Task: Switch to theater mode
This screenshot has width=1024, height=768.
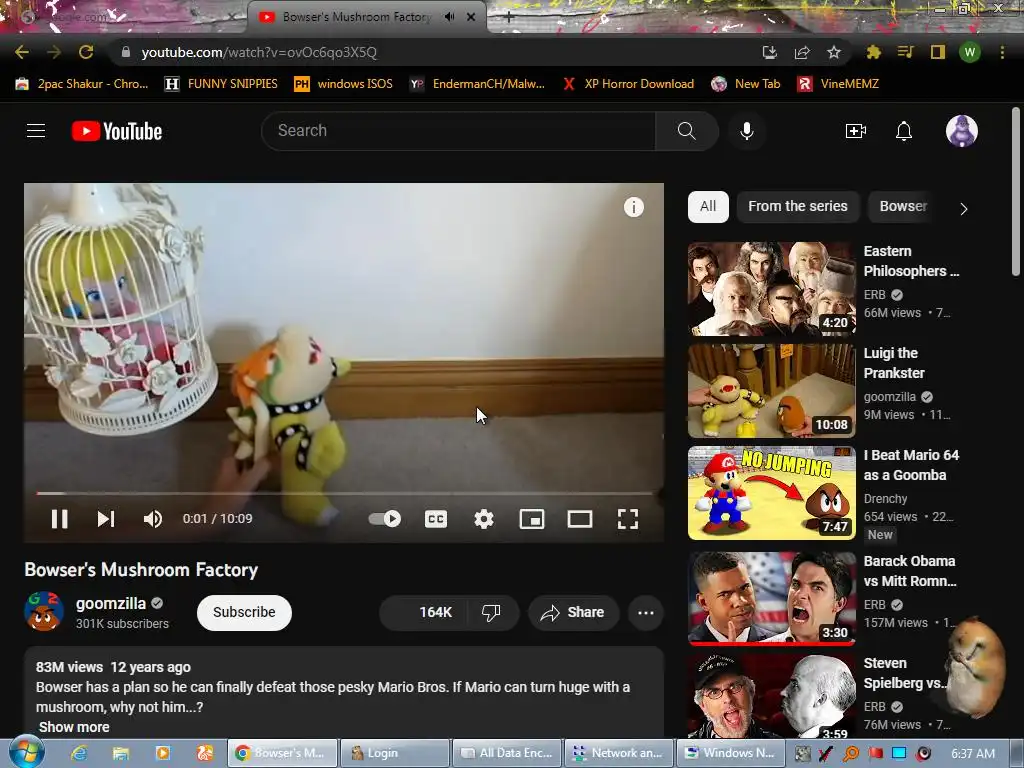Action: pyautogui.click(x=580, y=519)
